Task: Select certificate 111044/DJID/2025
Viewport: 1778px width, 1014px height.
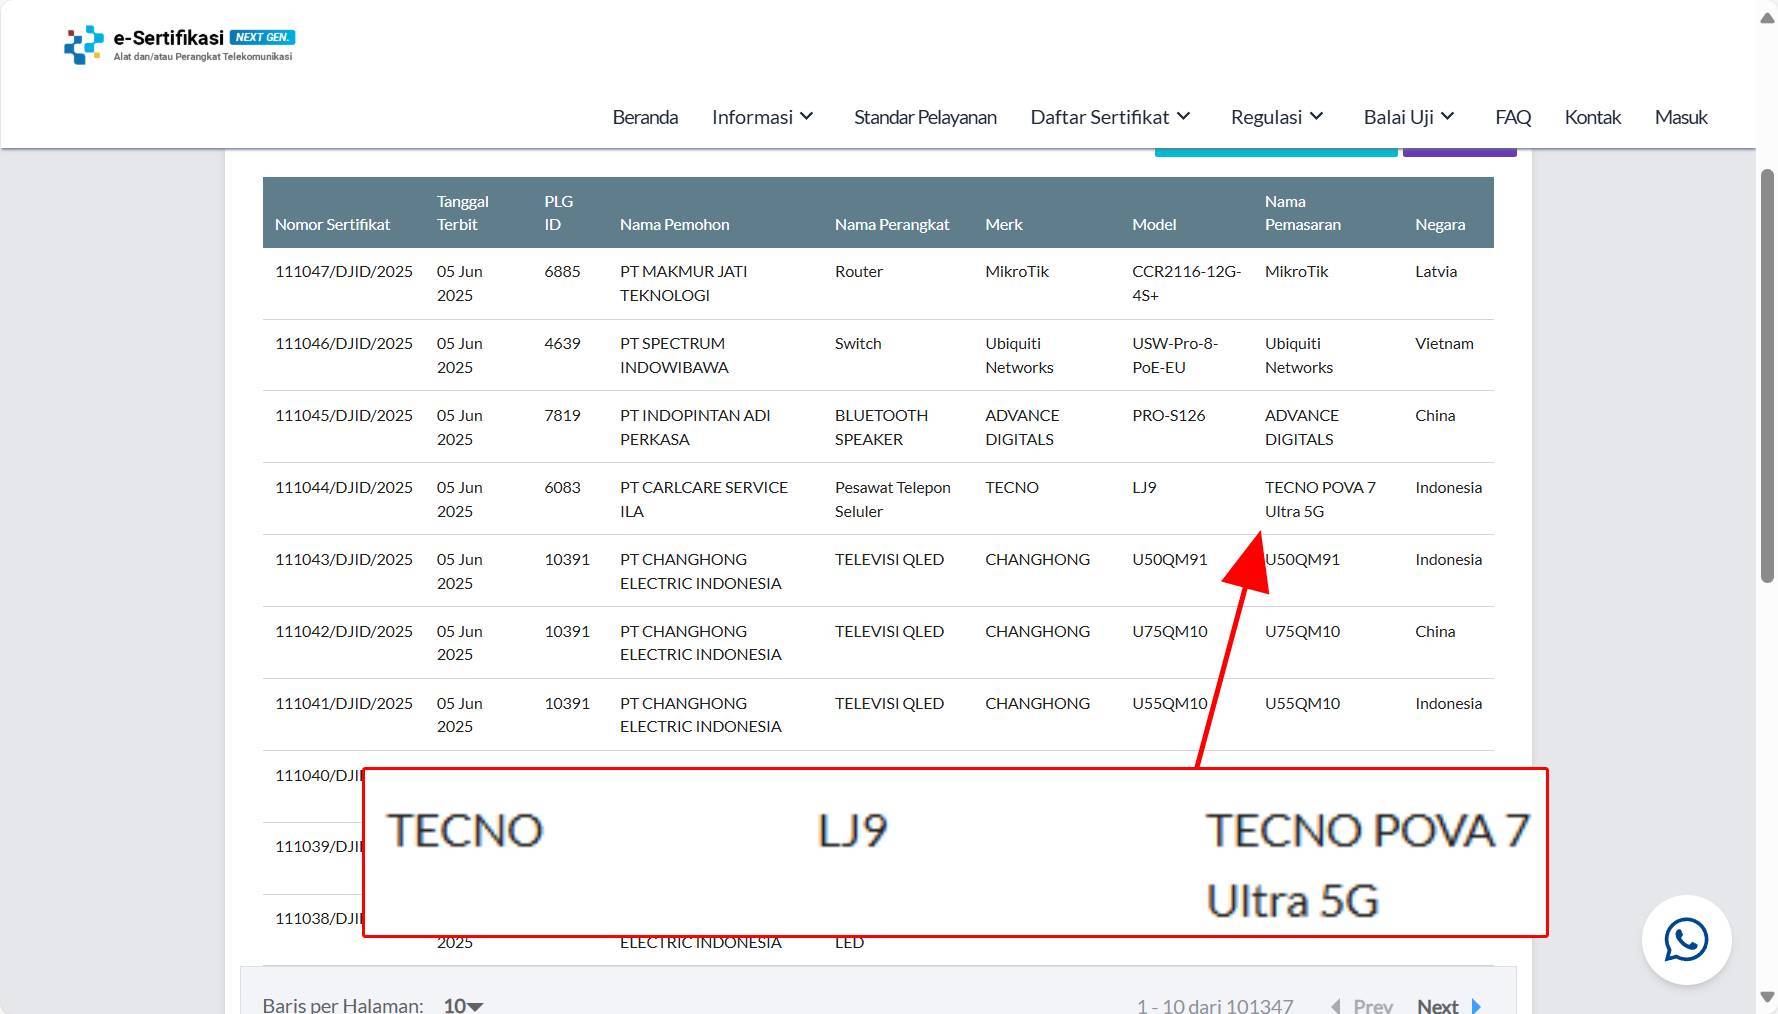Action: [x=343, y=487]
